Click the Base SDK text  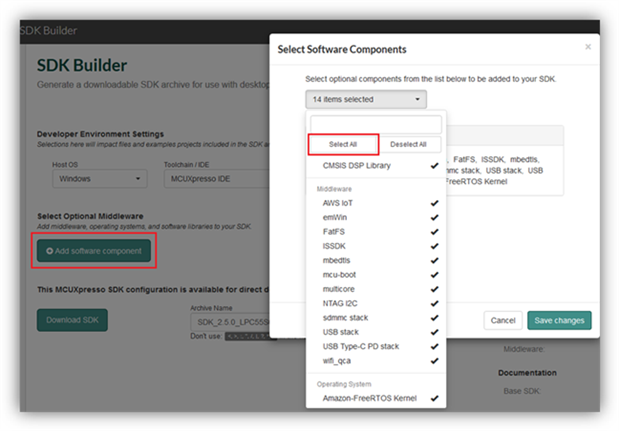522,391
